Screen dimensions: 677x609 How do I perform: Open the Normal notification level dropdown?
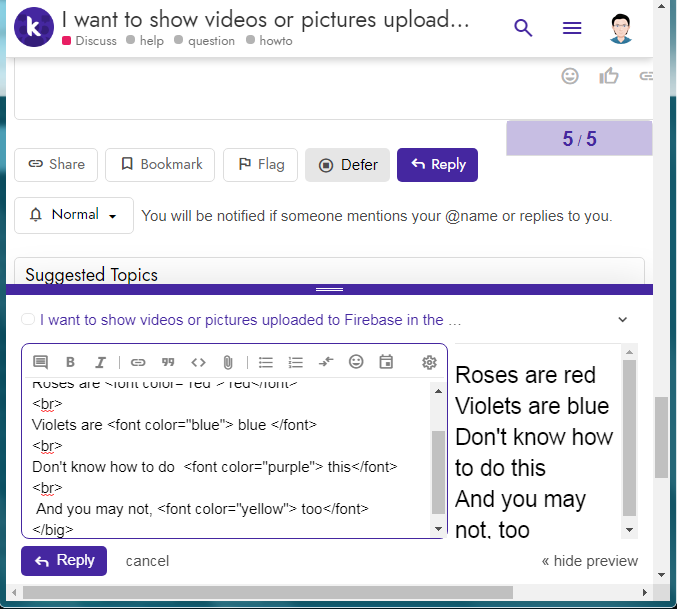[x=74, y=215]
